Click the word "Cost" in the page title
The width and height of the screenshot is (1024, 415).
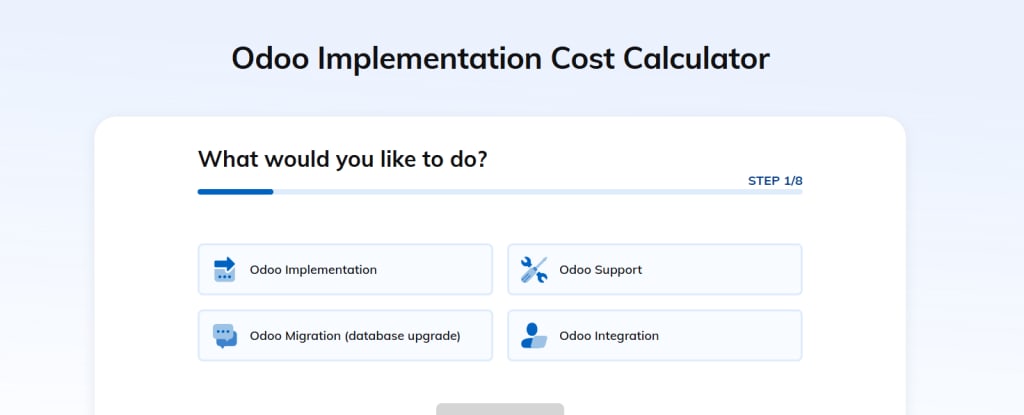click(x=583, y=58)
